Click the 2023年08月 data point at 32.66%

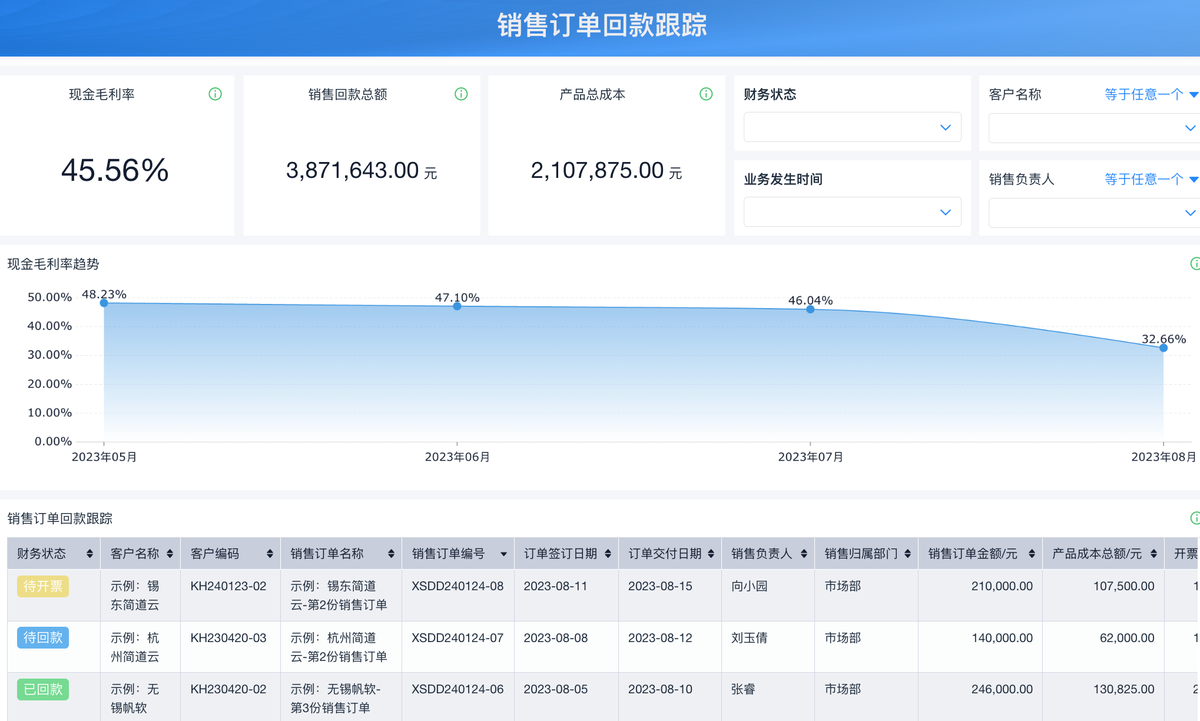pos(1163,347)
